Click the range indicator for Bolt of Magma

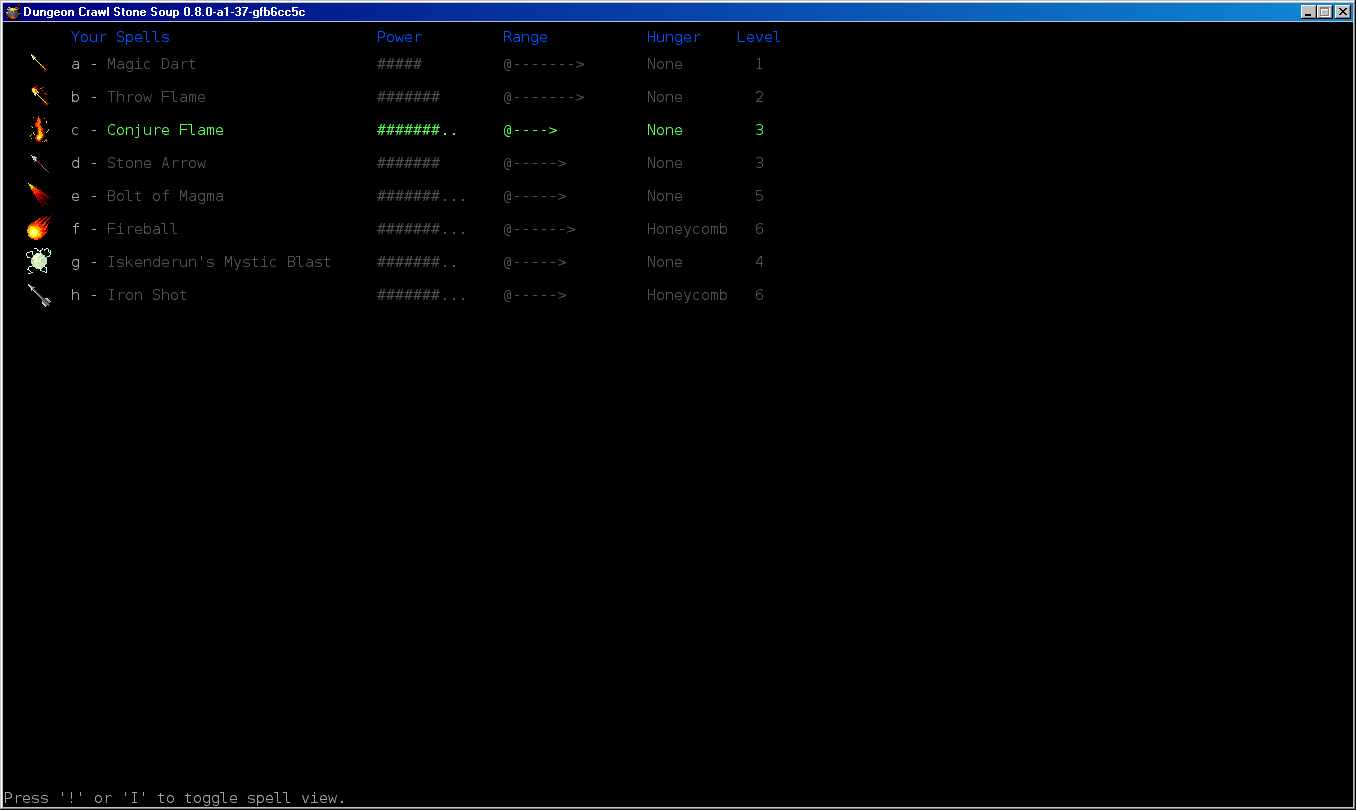(534, 196)
